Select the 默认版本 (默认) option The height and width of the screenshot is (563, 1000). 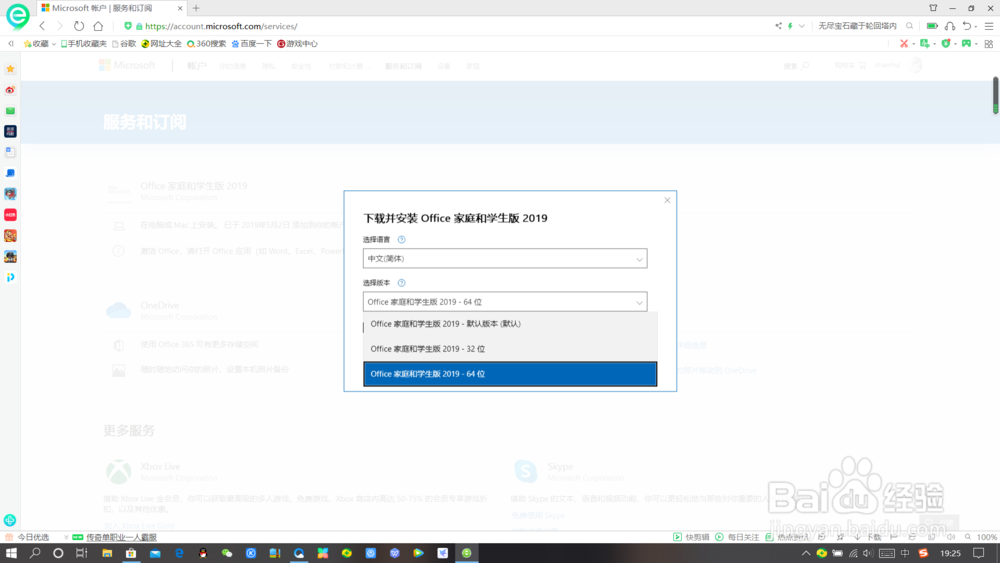[x=510, y=324]
